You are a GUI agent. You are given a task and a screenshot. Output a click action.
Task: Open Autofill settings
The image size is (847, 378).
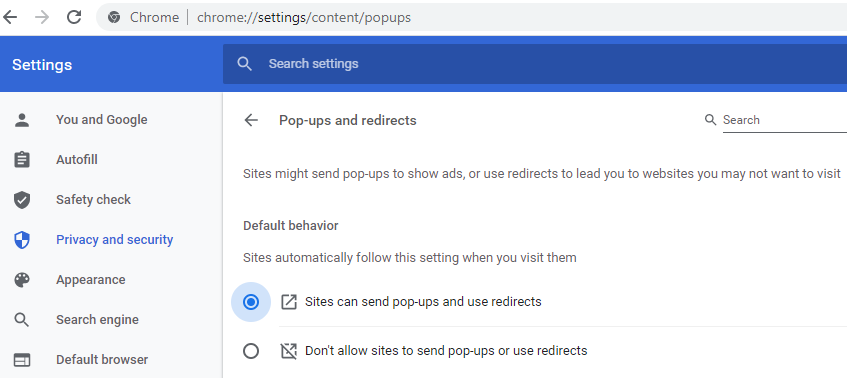pyautogui.click(x=77, y=160)
